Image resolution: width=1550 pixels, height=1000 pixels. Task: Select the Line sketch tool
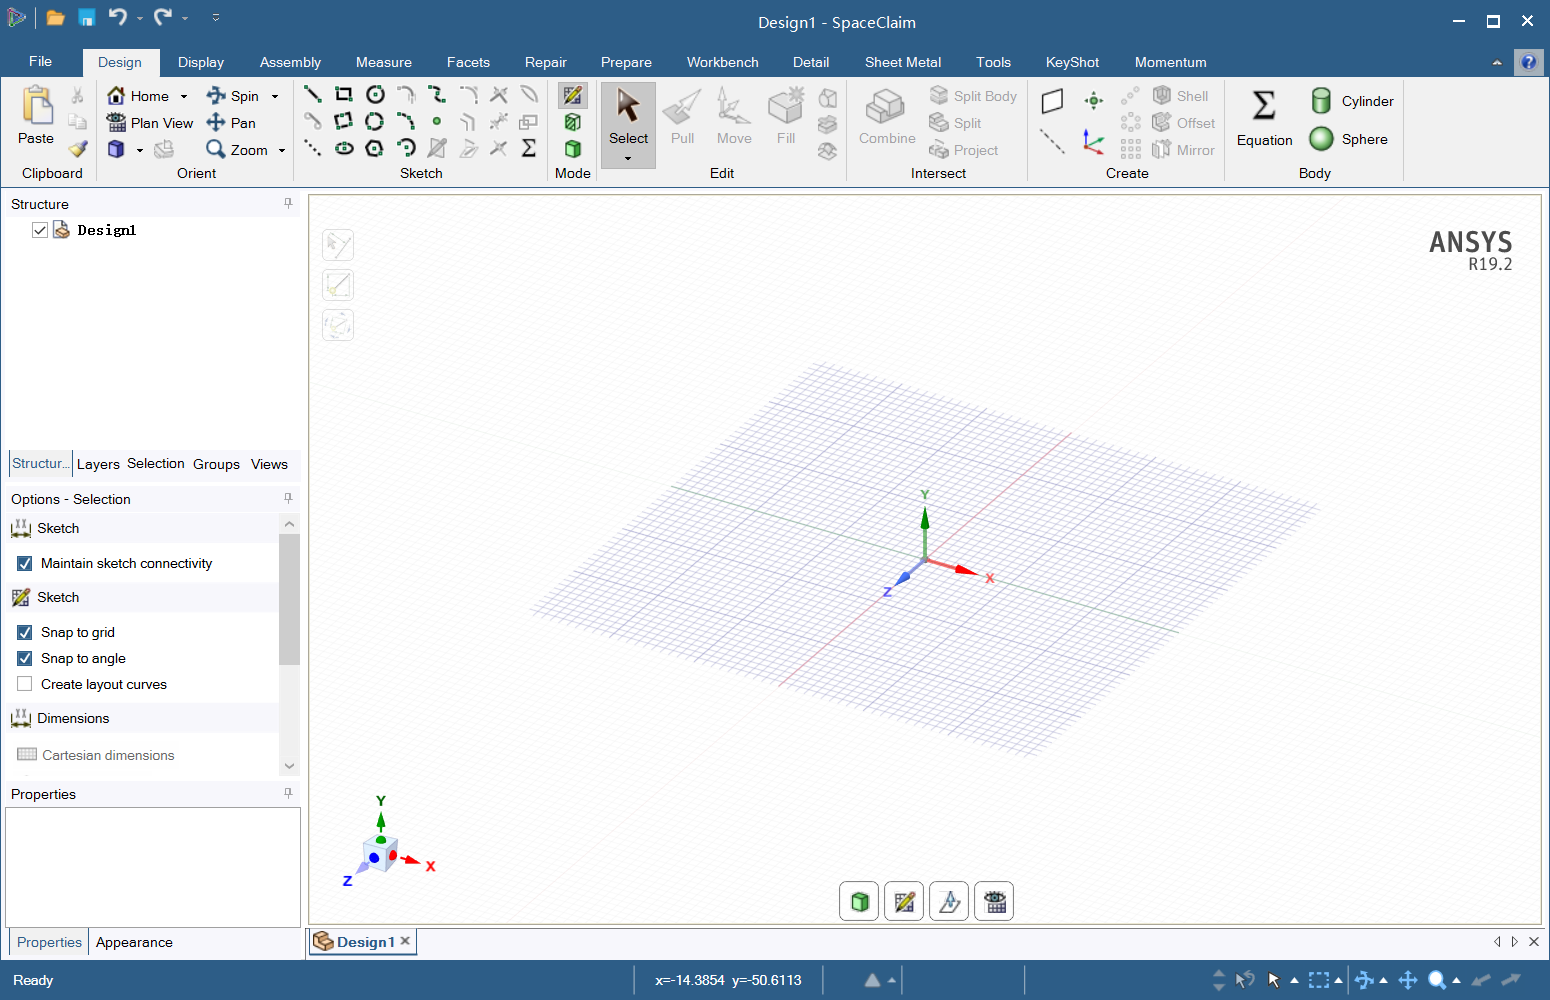click(312, 94)
